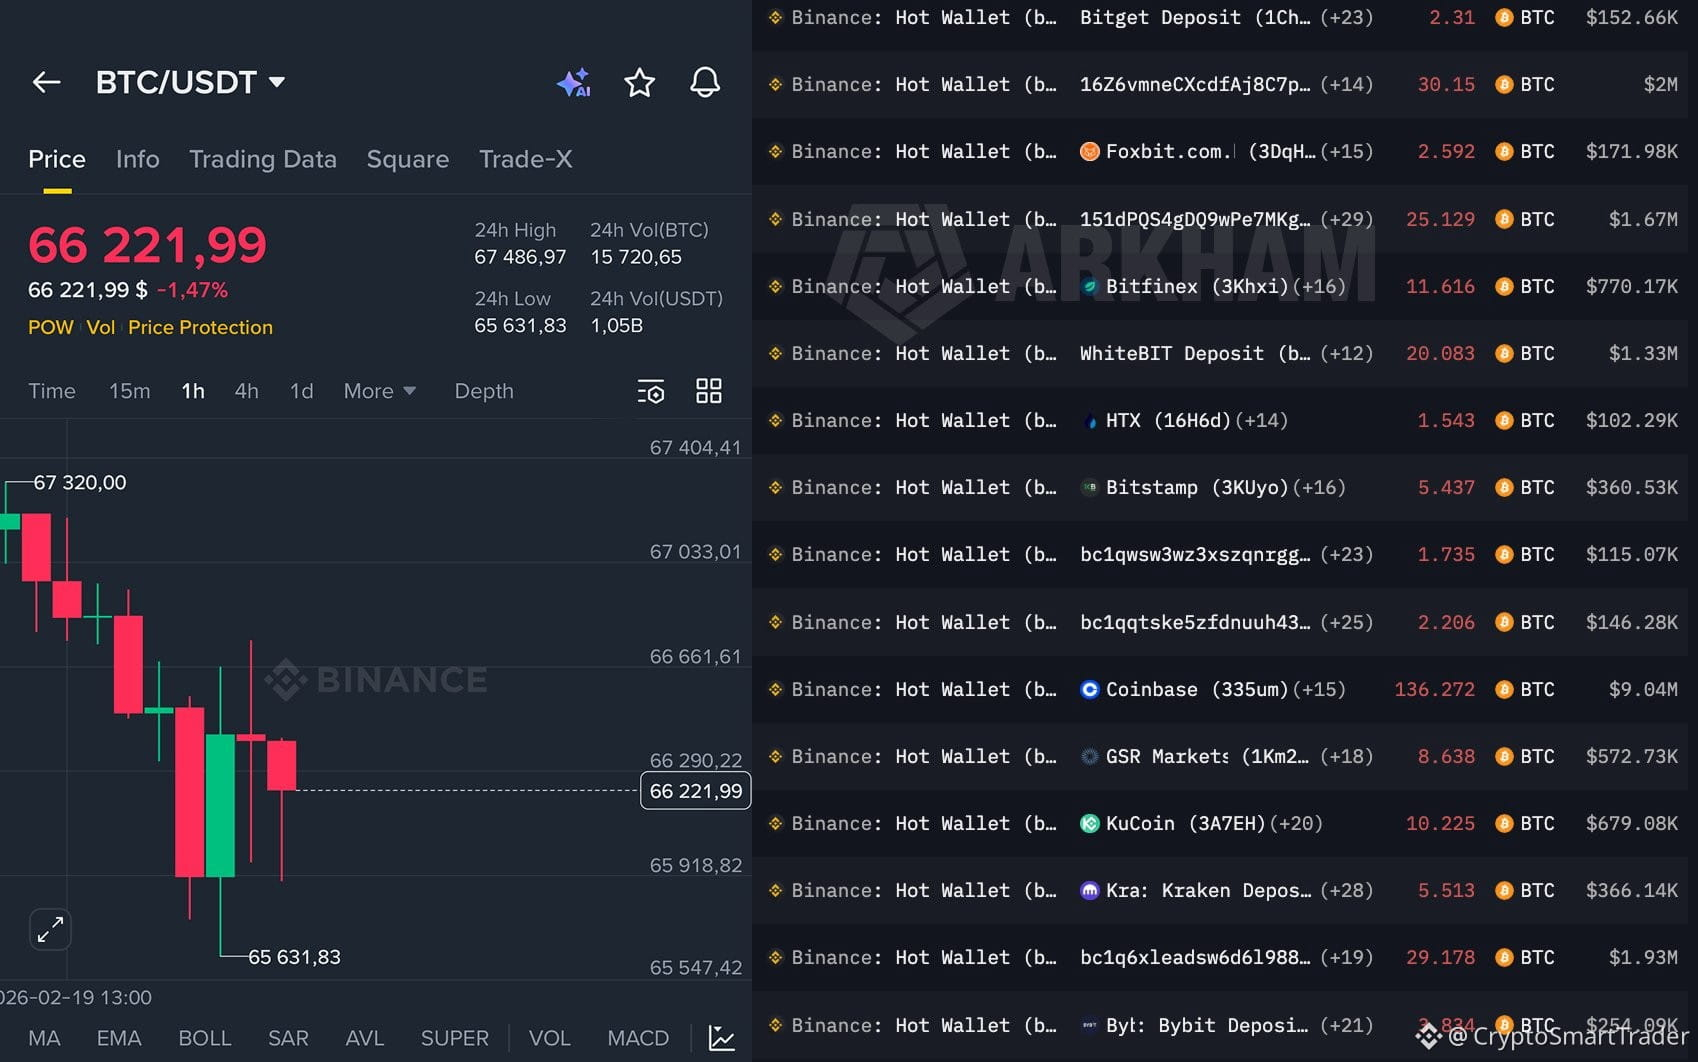
Task: Open the Price Protection tag
Action: pos(200,327)
